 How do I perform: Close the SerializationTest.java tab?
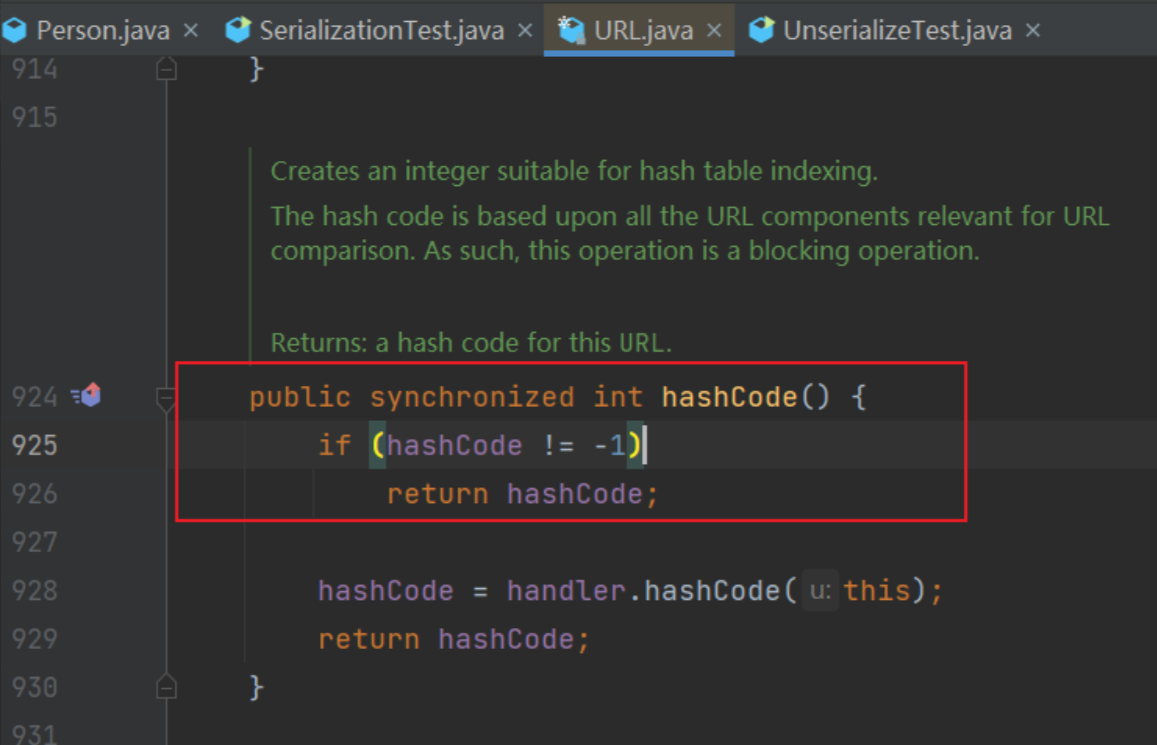525,30
